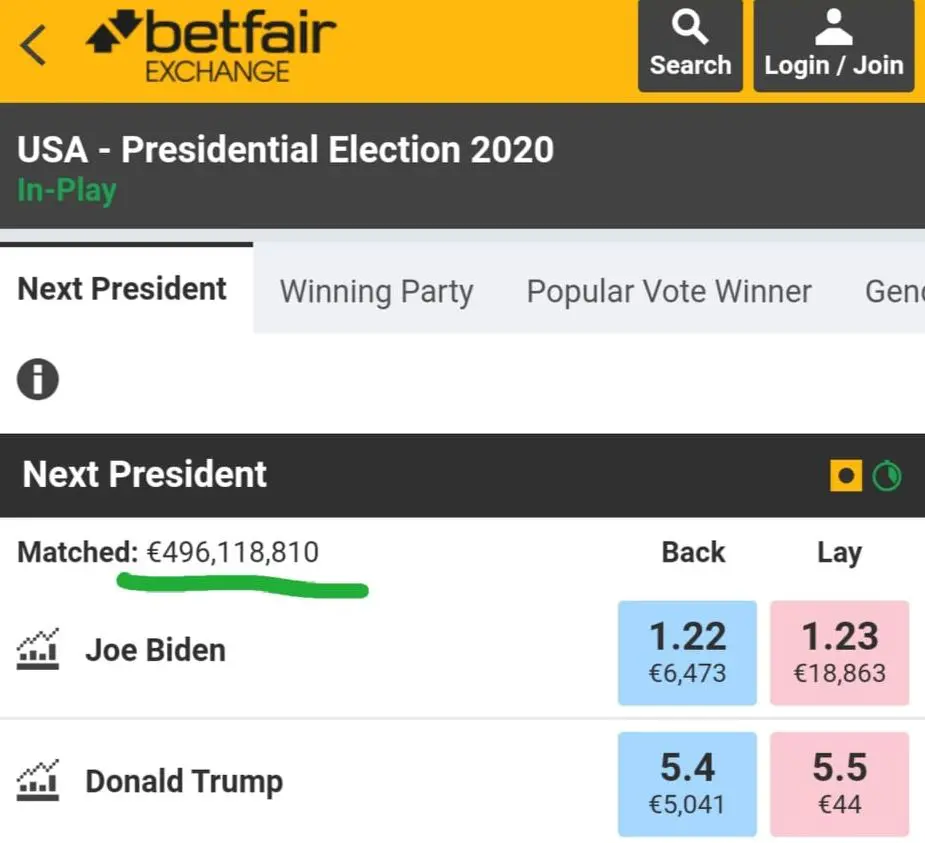
Task: Go back using the left chevron arrow
Action: tap(32, 45)
